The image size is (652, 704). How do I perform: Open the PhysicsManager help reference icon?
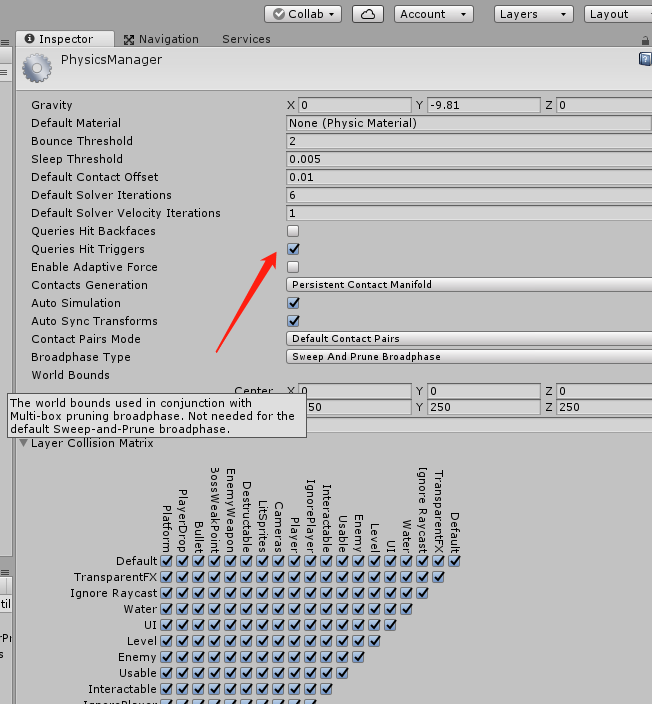[645, 59]
